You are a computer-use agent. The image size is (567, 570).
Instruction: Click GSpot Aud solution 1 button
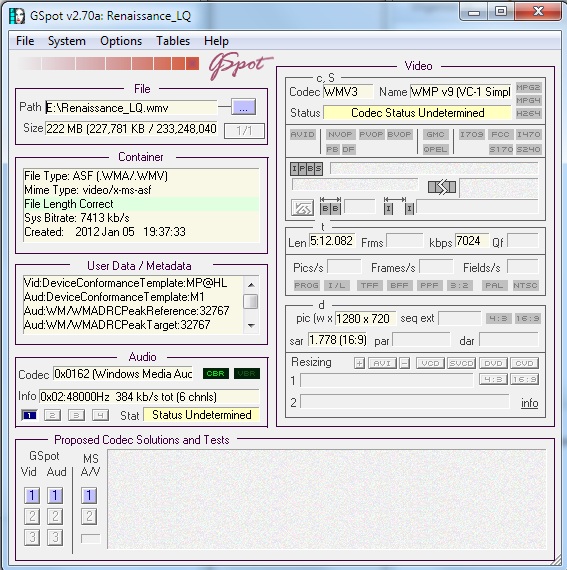55,495
